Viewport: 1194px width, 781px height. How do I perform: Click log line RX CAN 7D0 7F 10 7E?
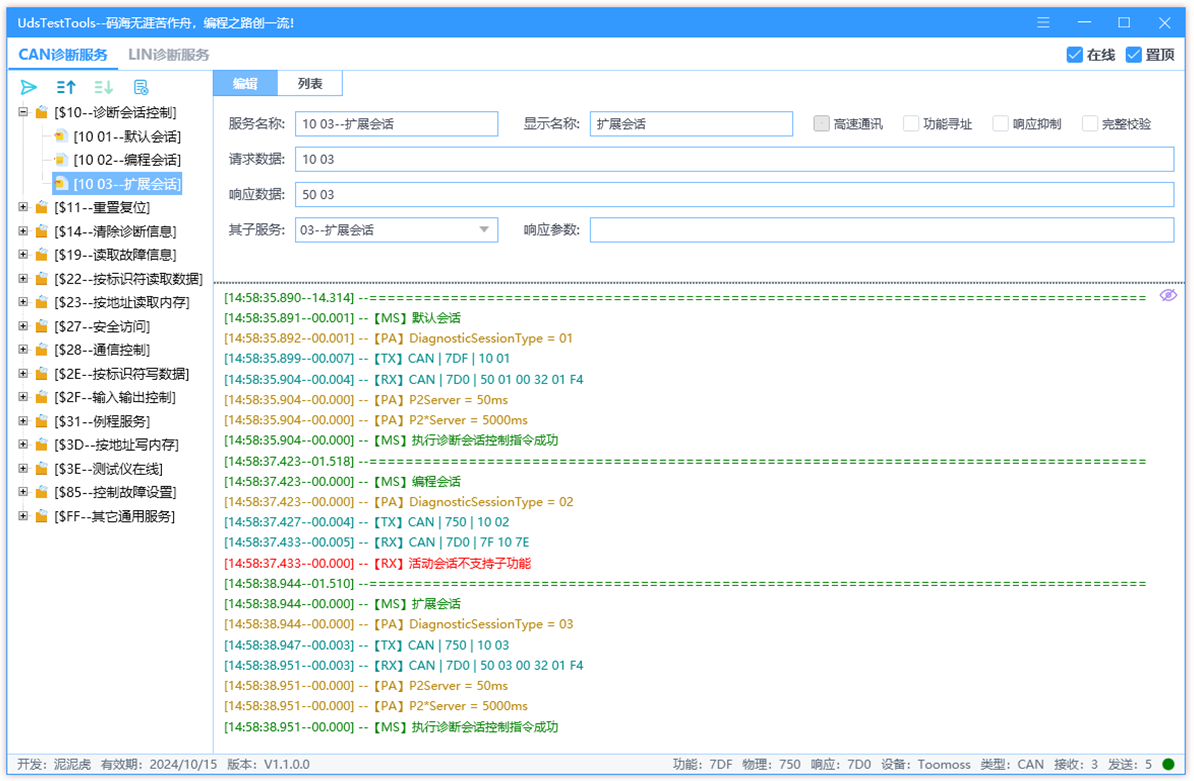tap(377, 543)
